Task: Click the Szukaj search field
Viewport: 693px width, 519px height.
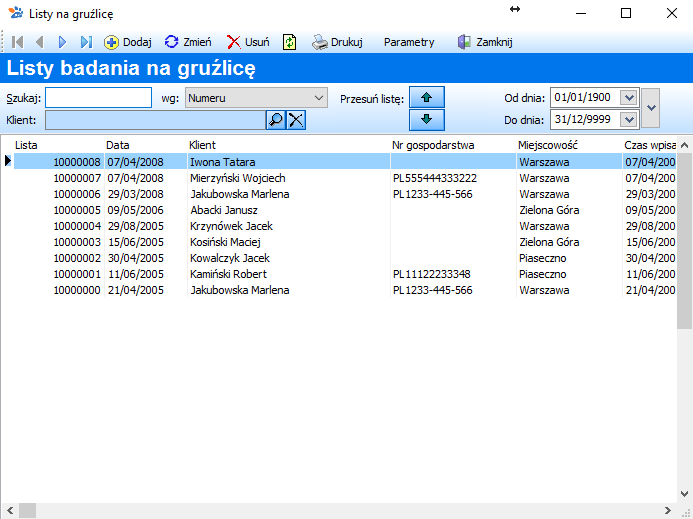Action: click(99, 98)
